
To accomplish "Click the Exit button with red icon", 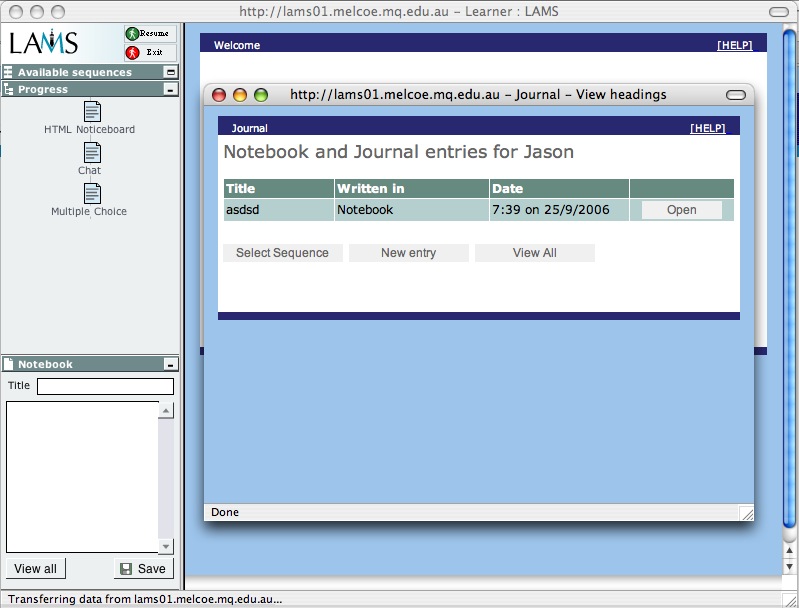I will [x=150, y=52].
